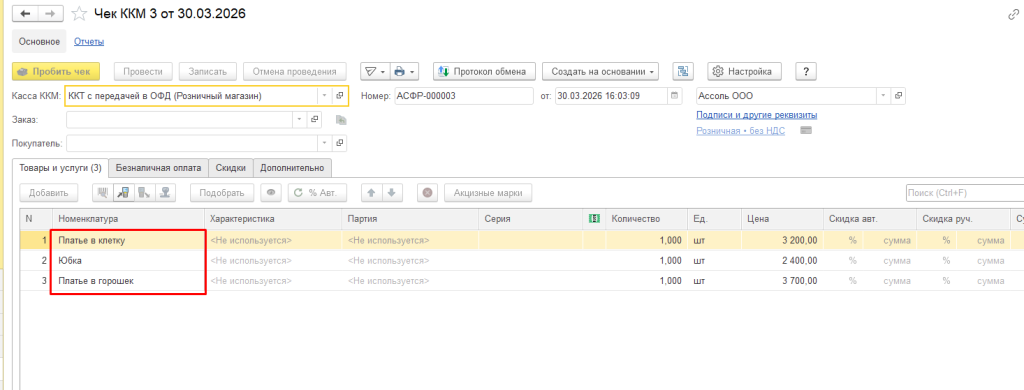
Task: Click the Акцизные марки button
Action: 488,193
